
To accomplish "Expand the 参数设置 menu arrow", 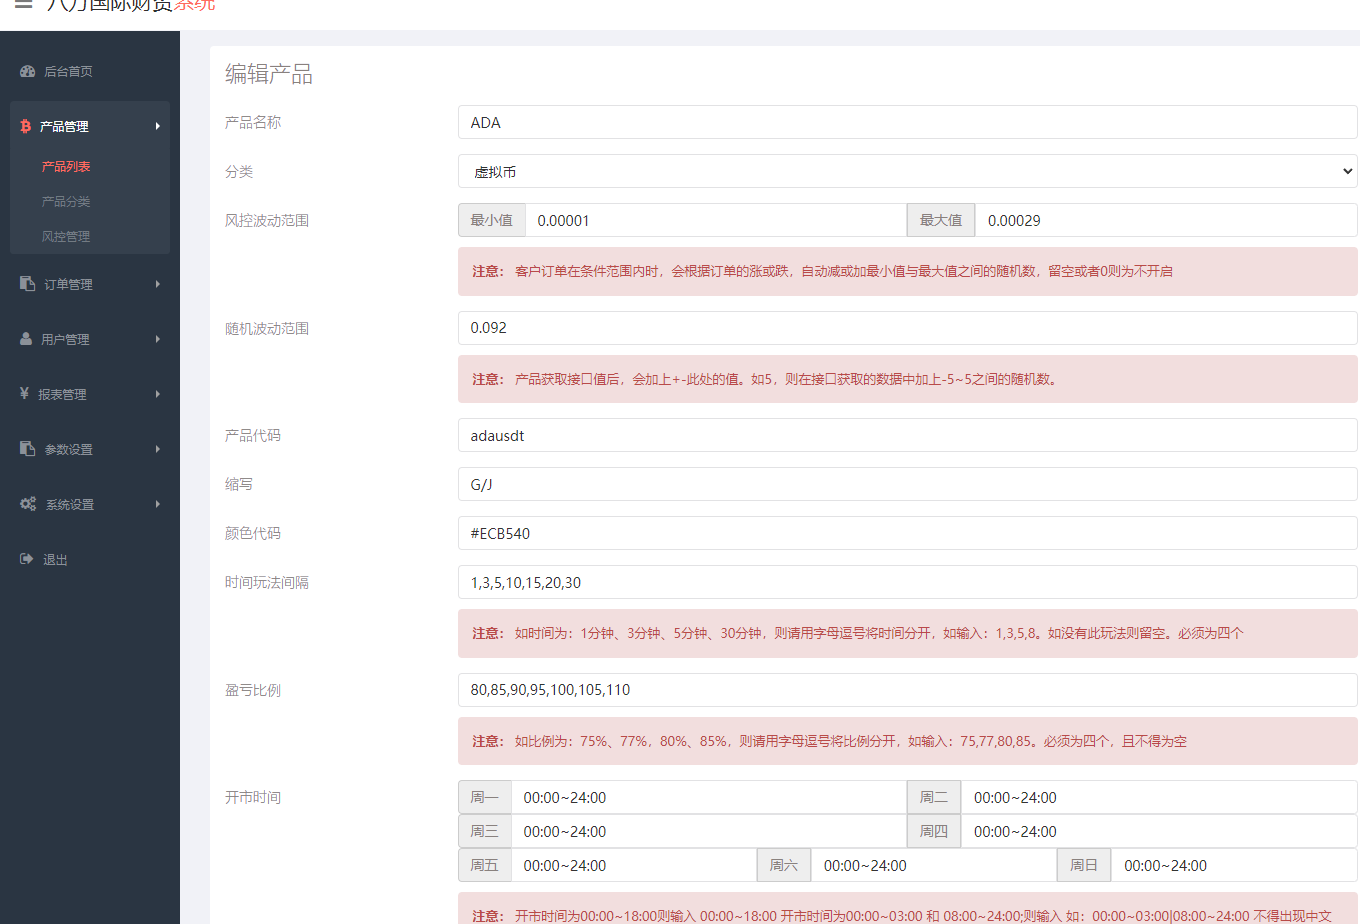I will pyautogui.click(x=158, y=449).
